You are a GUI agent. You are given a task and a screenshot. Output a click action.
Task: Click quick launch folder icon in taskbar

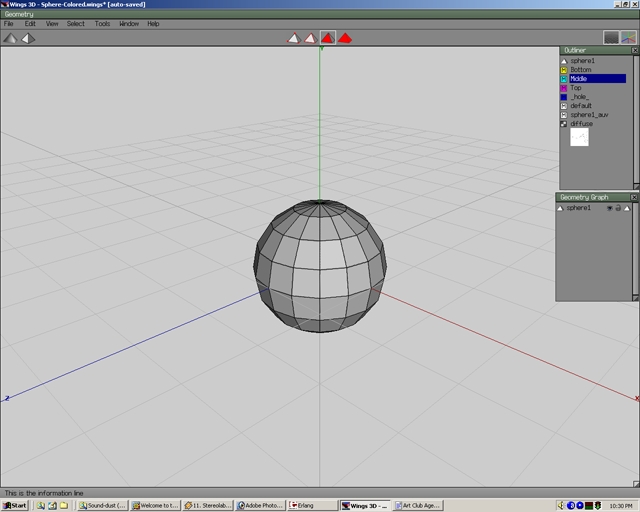pos(64,505)
